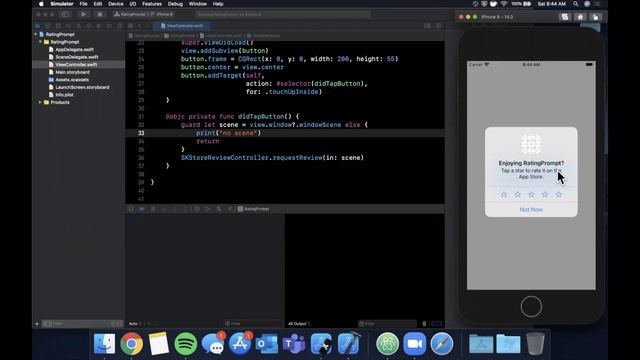
Task: Expand the Products folder
Action: (x=40, y=102)
